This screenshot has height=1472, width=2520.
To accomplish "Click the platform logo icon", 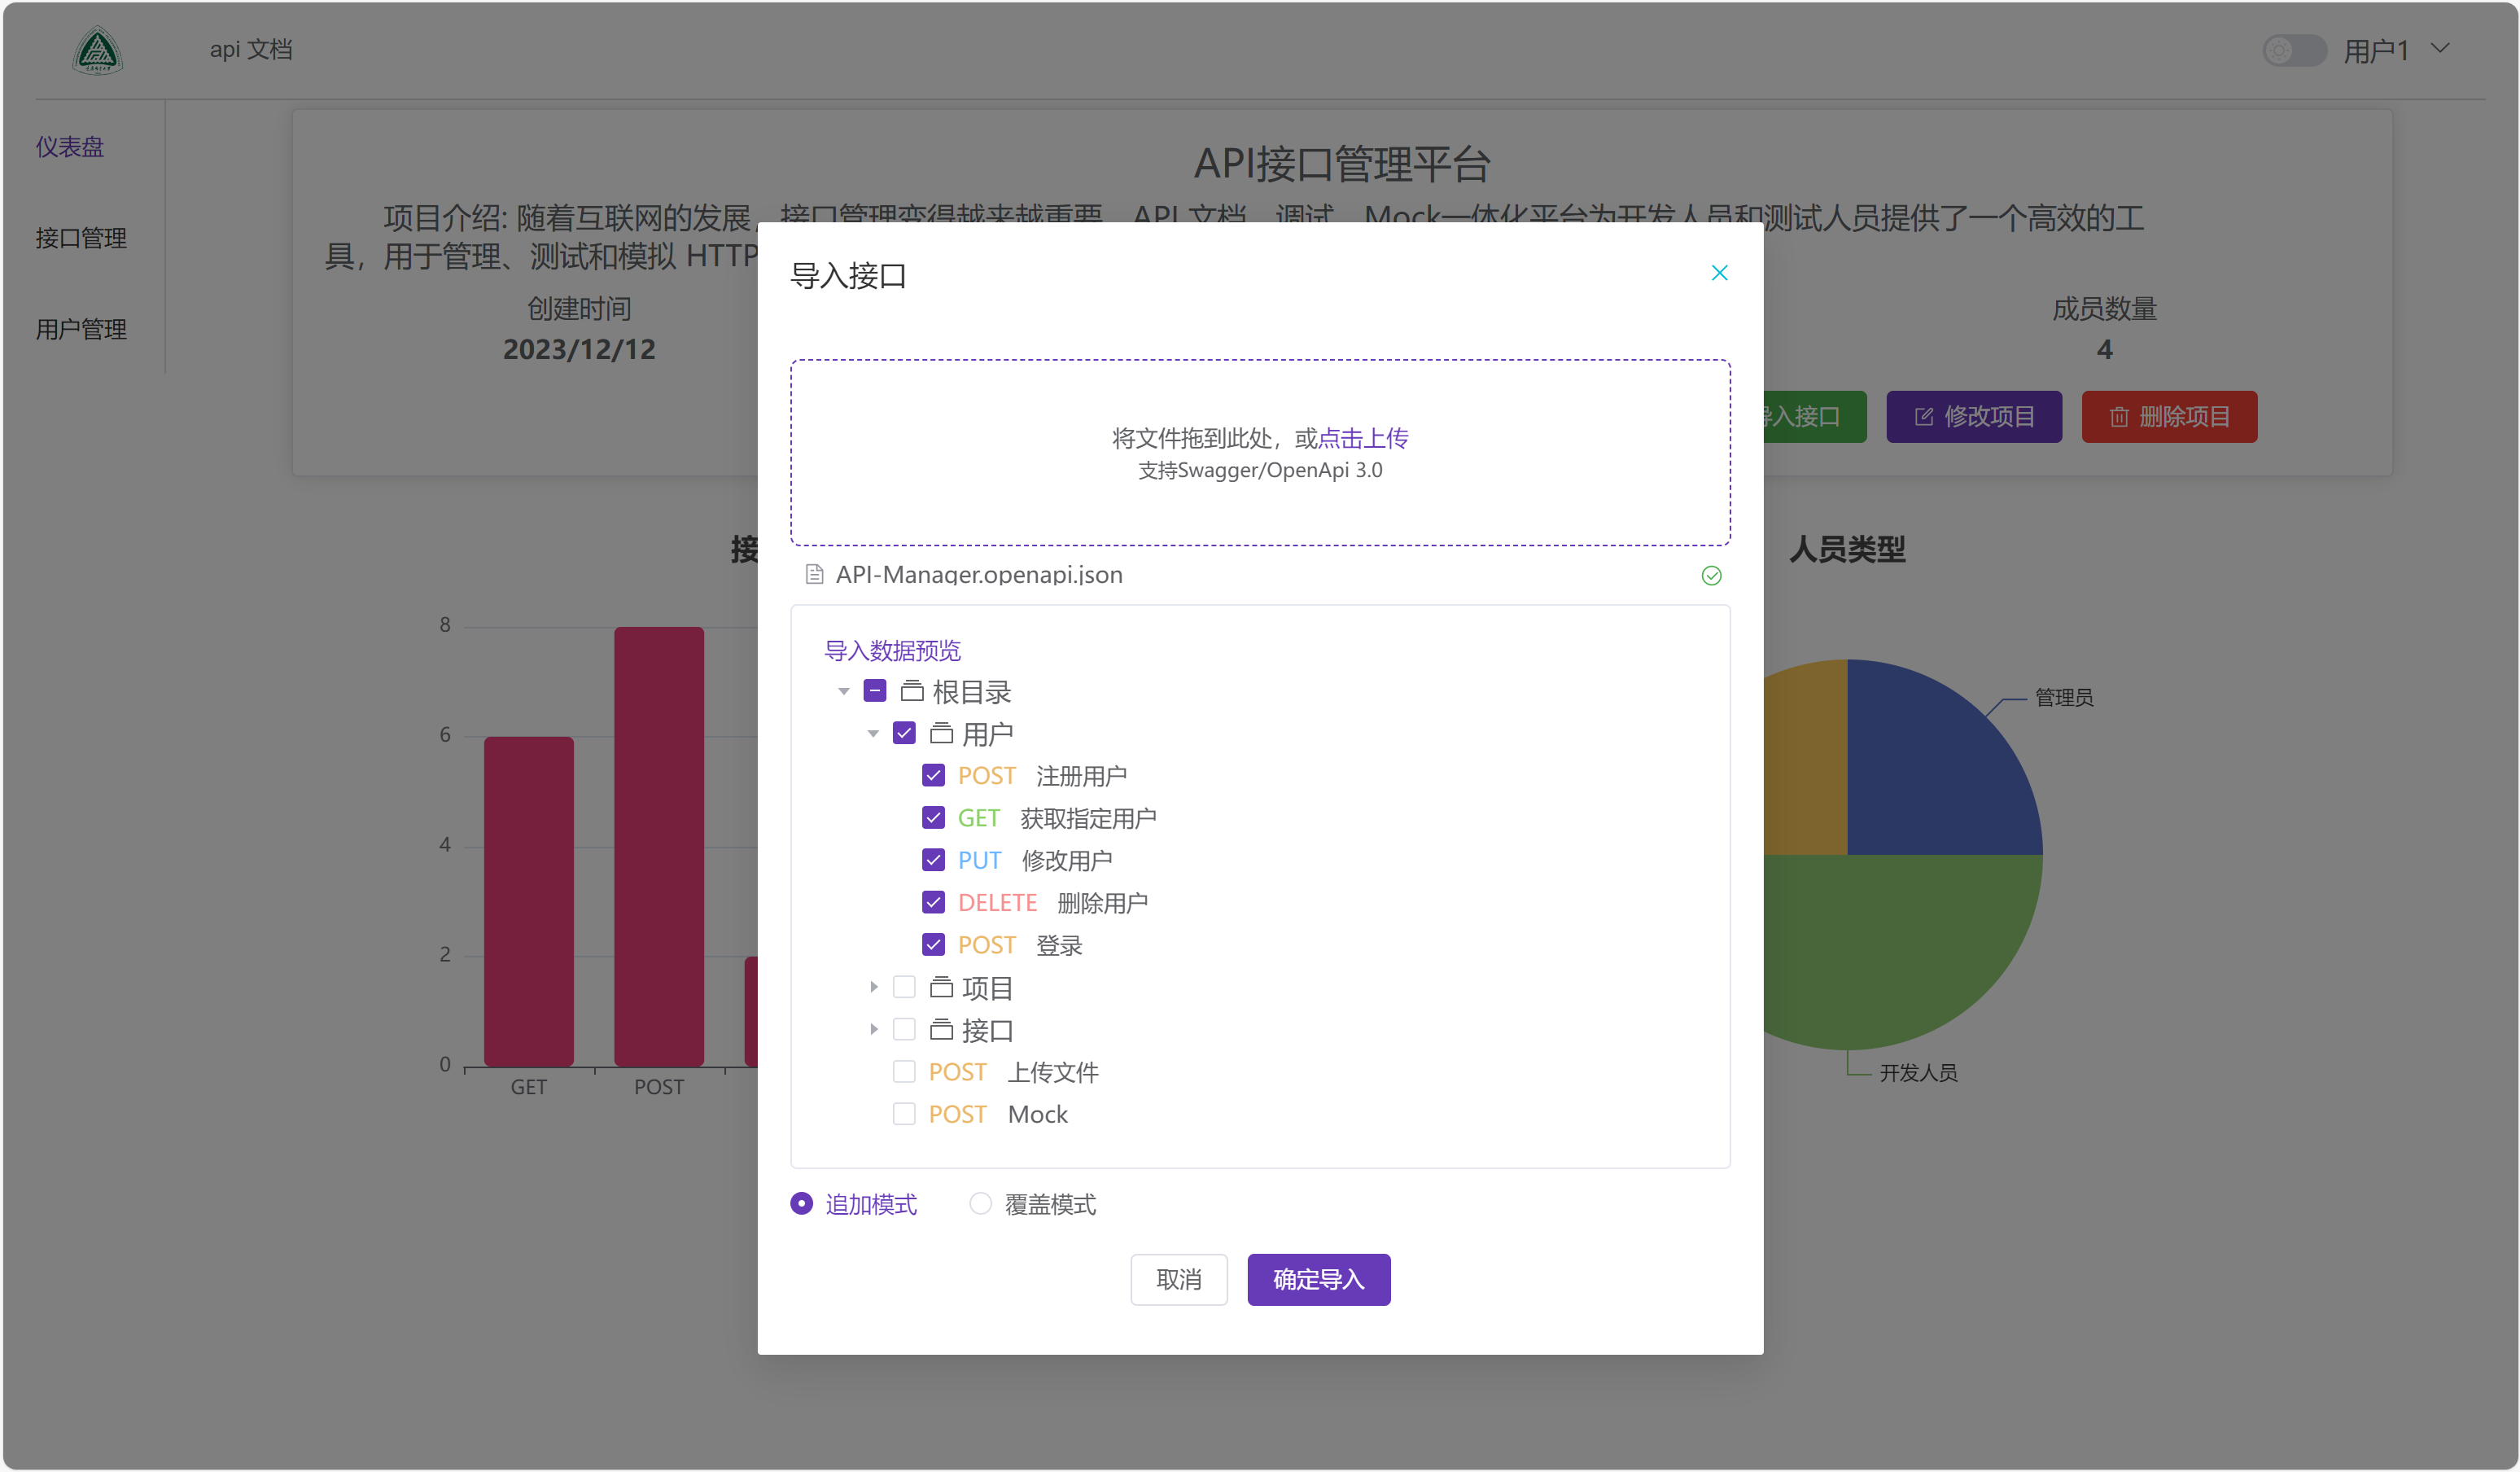I will [97, 51].
